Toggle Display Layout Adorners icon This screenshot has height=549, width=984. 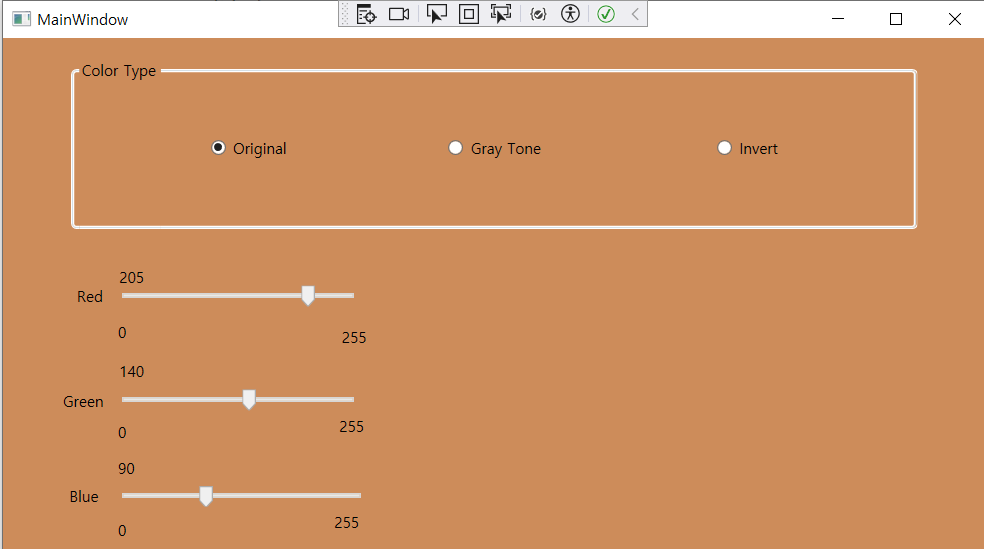click(x=469, y=14)
